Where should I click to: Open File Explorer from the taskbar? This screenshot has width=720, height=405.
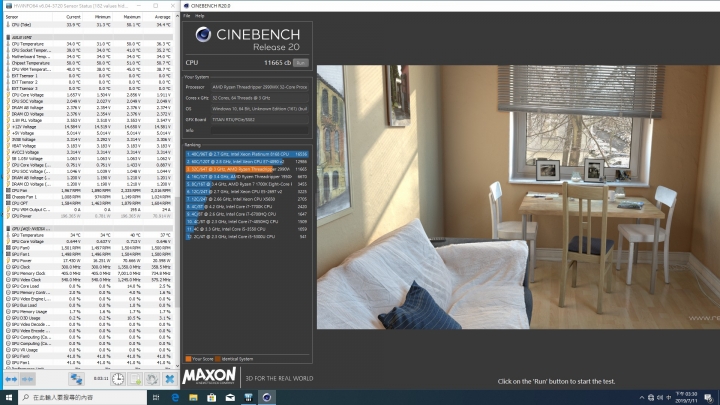coord(193,397)
